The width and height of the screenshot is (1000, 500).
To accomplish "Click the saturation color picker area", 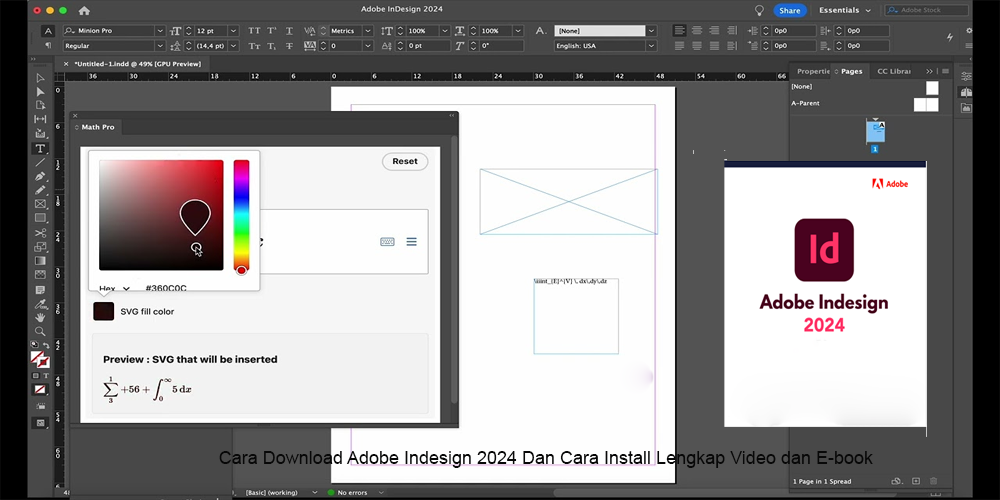I will point(161,215).
